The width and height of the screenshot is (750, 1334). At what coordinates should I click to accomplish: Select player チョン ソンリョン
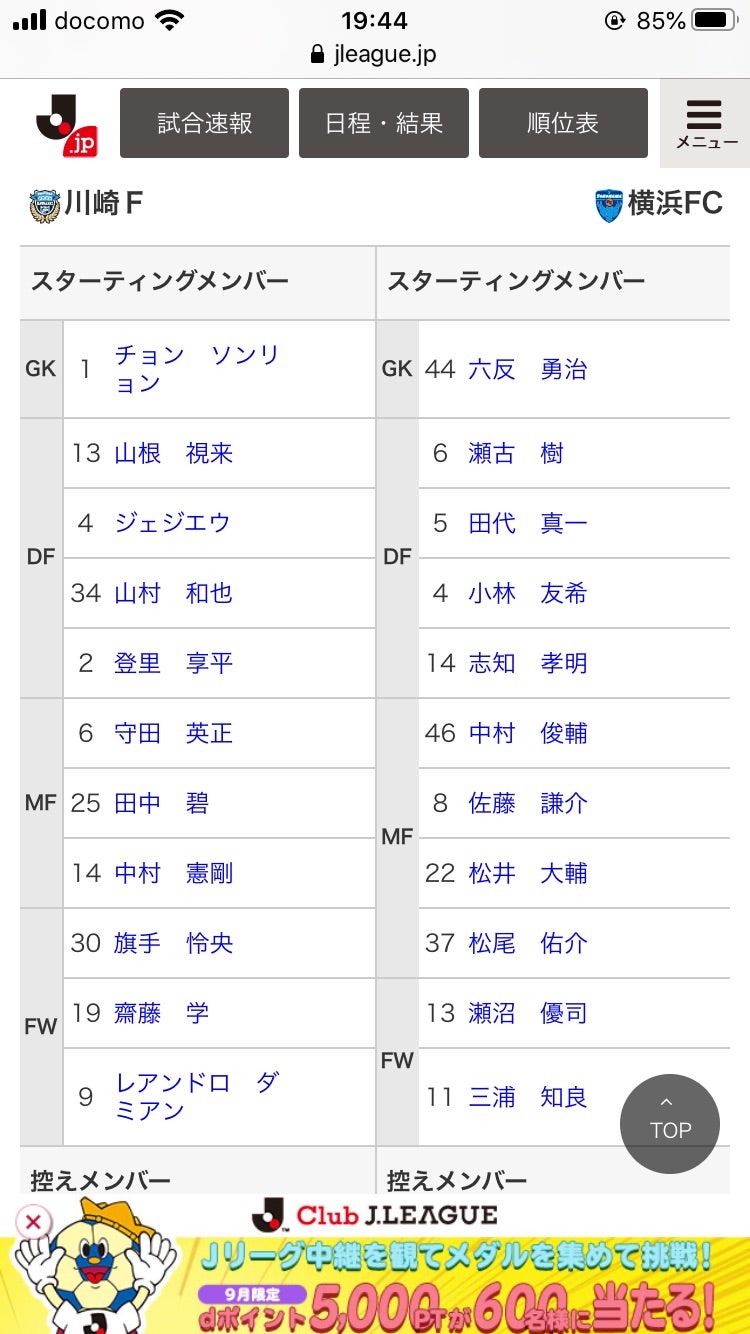pos(196,369)
